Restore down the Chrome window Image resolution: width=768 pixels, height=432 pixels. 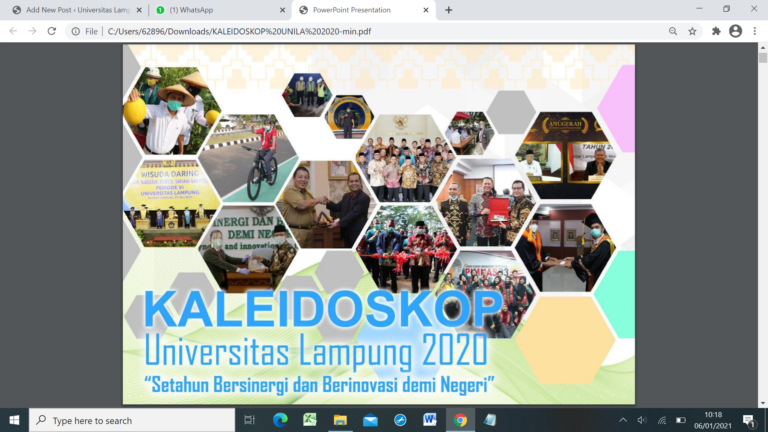coord(726,9)
